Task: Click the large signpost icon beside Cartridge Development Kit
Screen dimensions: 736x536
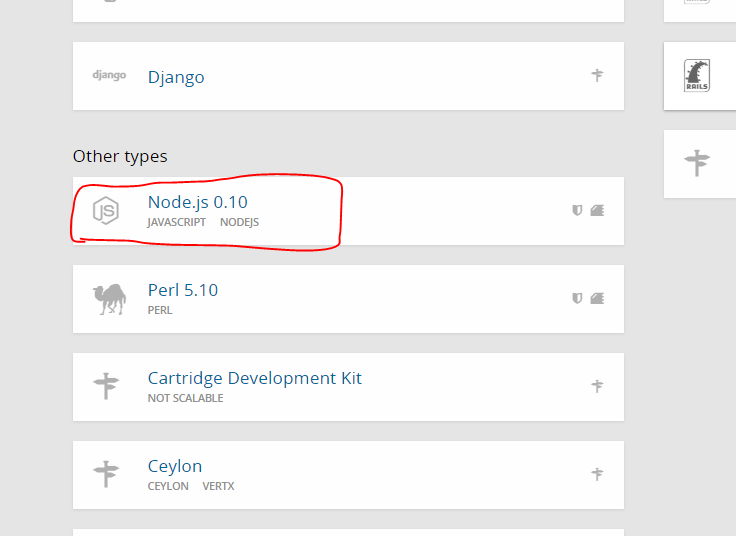Action: click(x=106, y=386)
